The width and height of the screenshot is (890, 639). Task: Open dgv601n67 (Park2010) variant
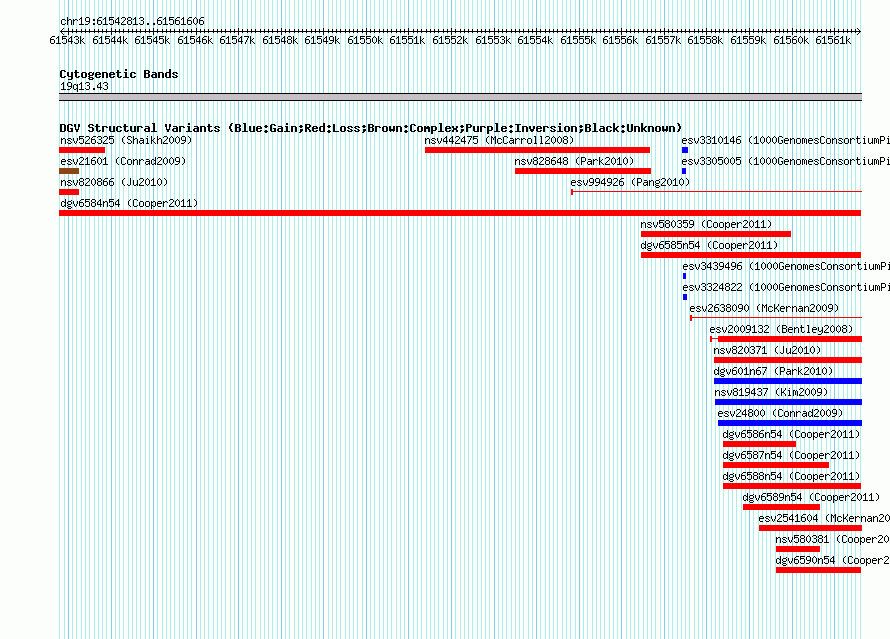(x=773, y=371)
